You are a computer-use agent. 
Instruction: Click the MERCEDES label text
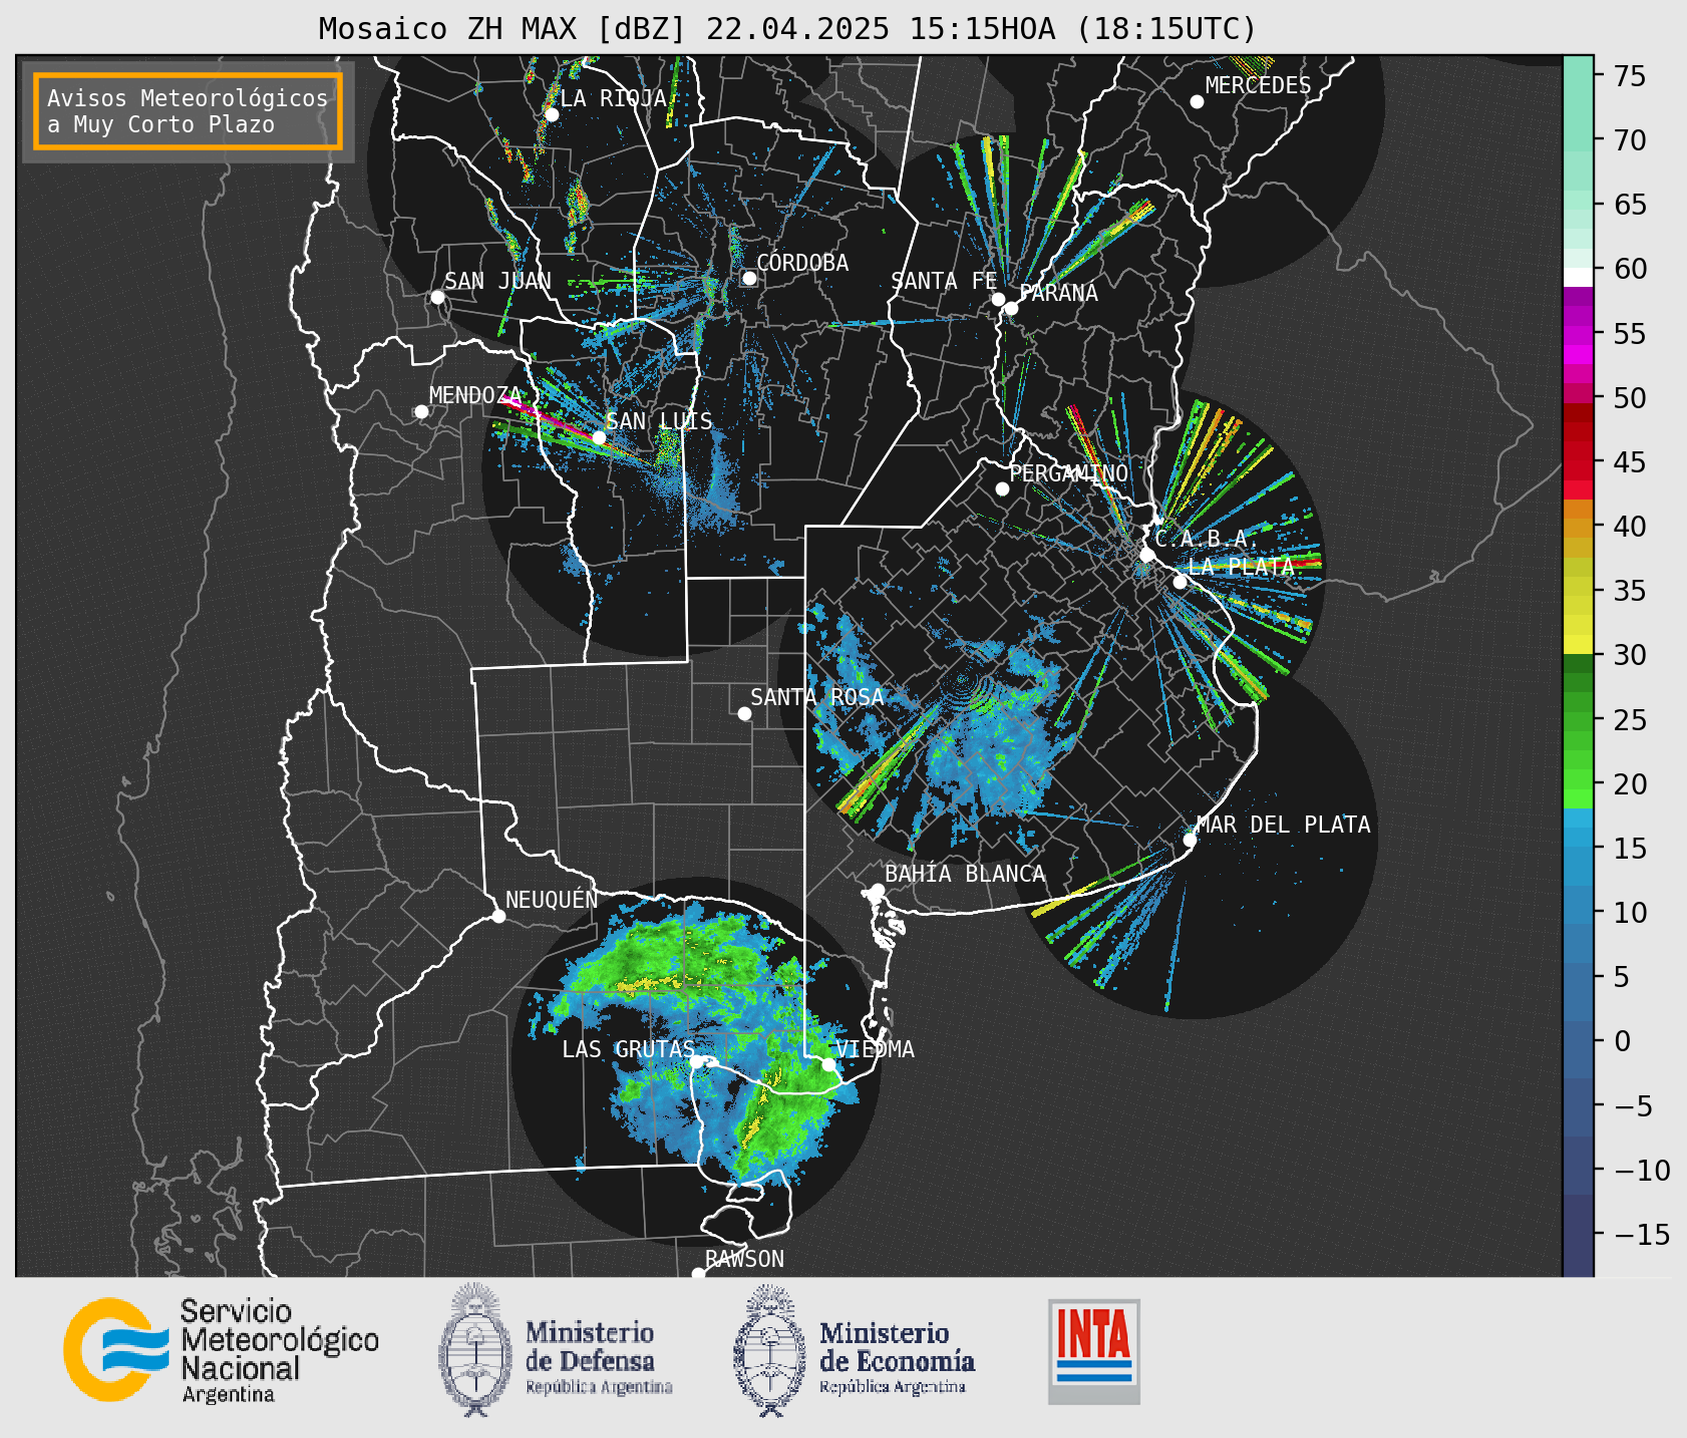coord(1258,86)
